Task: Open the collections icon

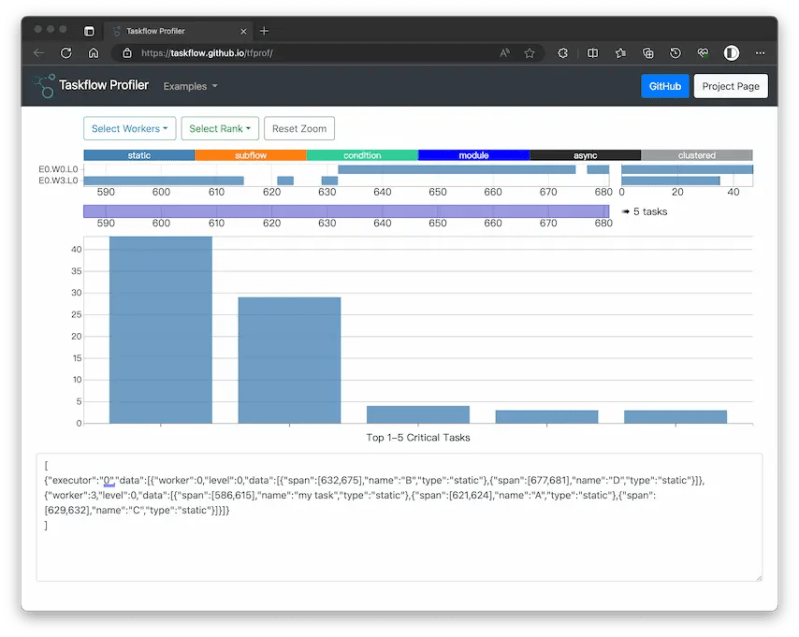Action: [x=648, y=53]
